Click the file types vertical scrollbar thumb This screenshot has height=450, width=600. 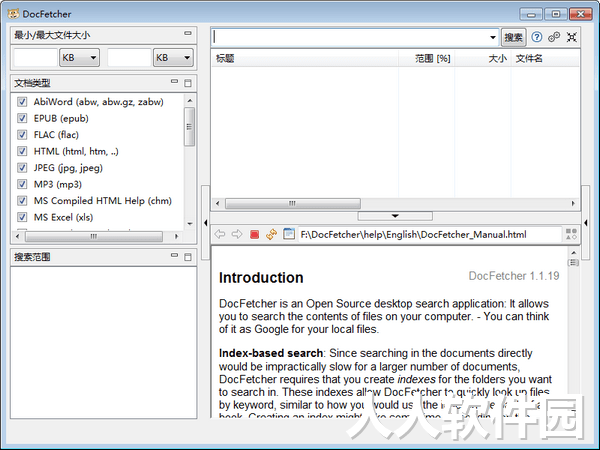tap(189, 127)
